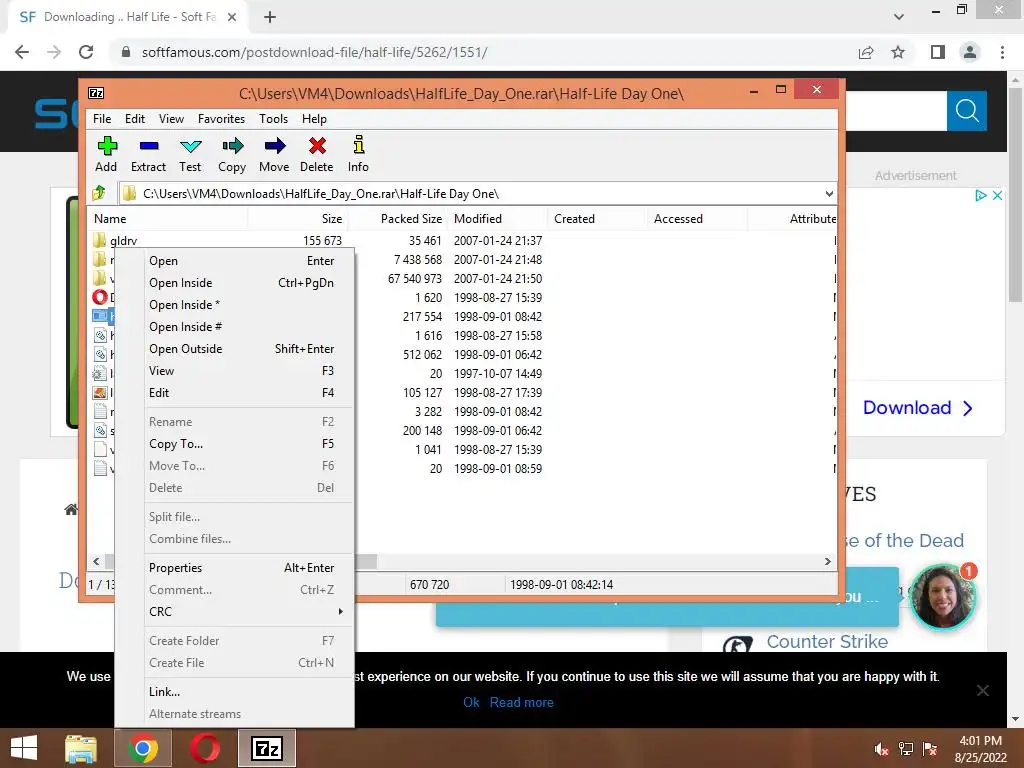Open the Help menu
The width and height of the screenshot is (1024, 768).
click(314, 119)
